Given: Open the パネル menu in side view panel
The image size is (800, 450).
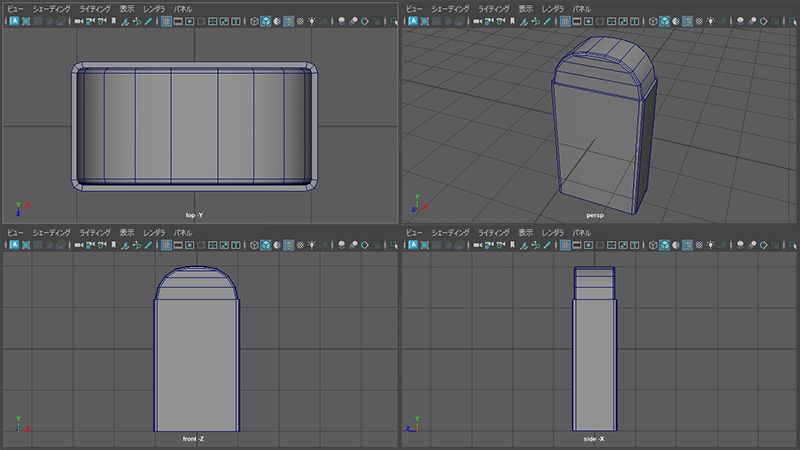Looking at the screenshot, I should point(583,233).
